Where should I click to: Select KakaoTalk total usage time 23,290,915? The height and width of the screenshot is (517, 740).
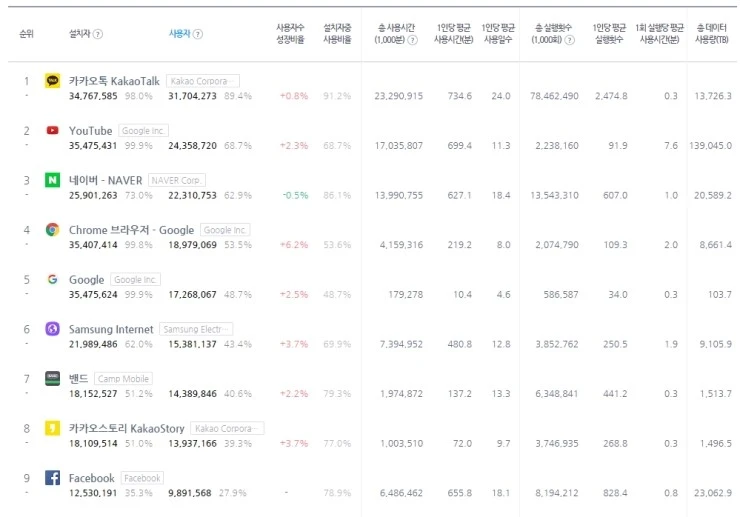pos(399,96)
